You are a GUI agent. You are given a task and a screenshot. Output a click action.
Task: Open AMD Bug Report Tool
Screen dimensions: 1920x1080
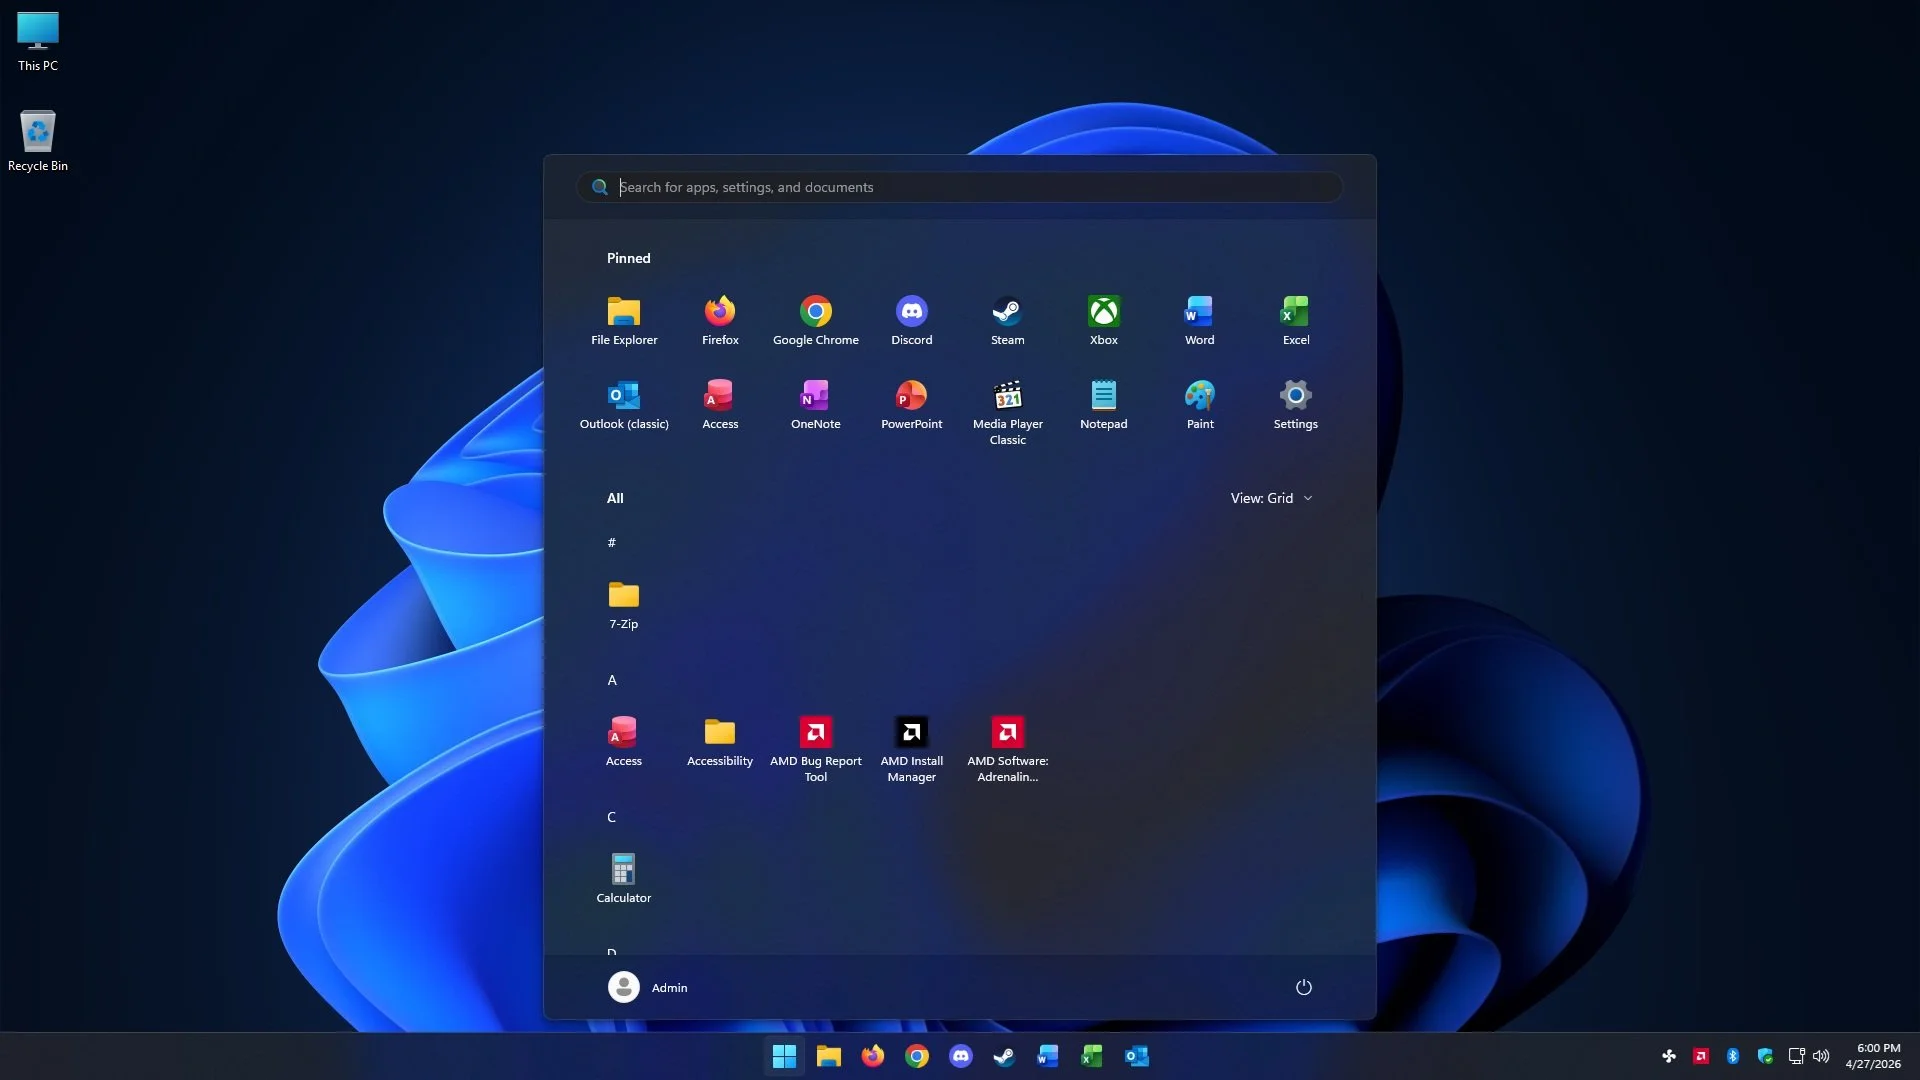(816, 749)
